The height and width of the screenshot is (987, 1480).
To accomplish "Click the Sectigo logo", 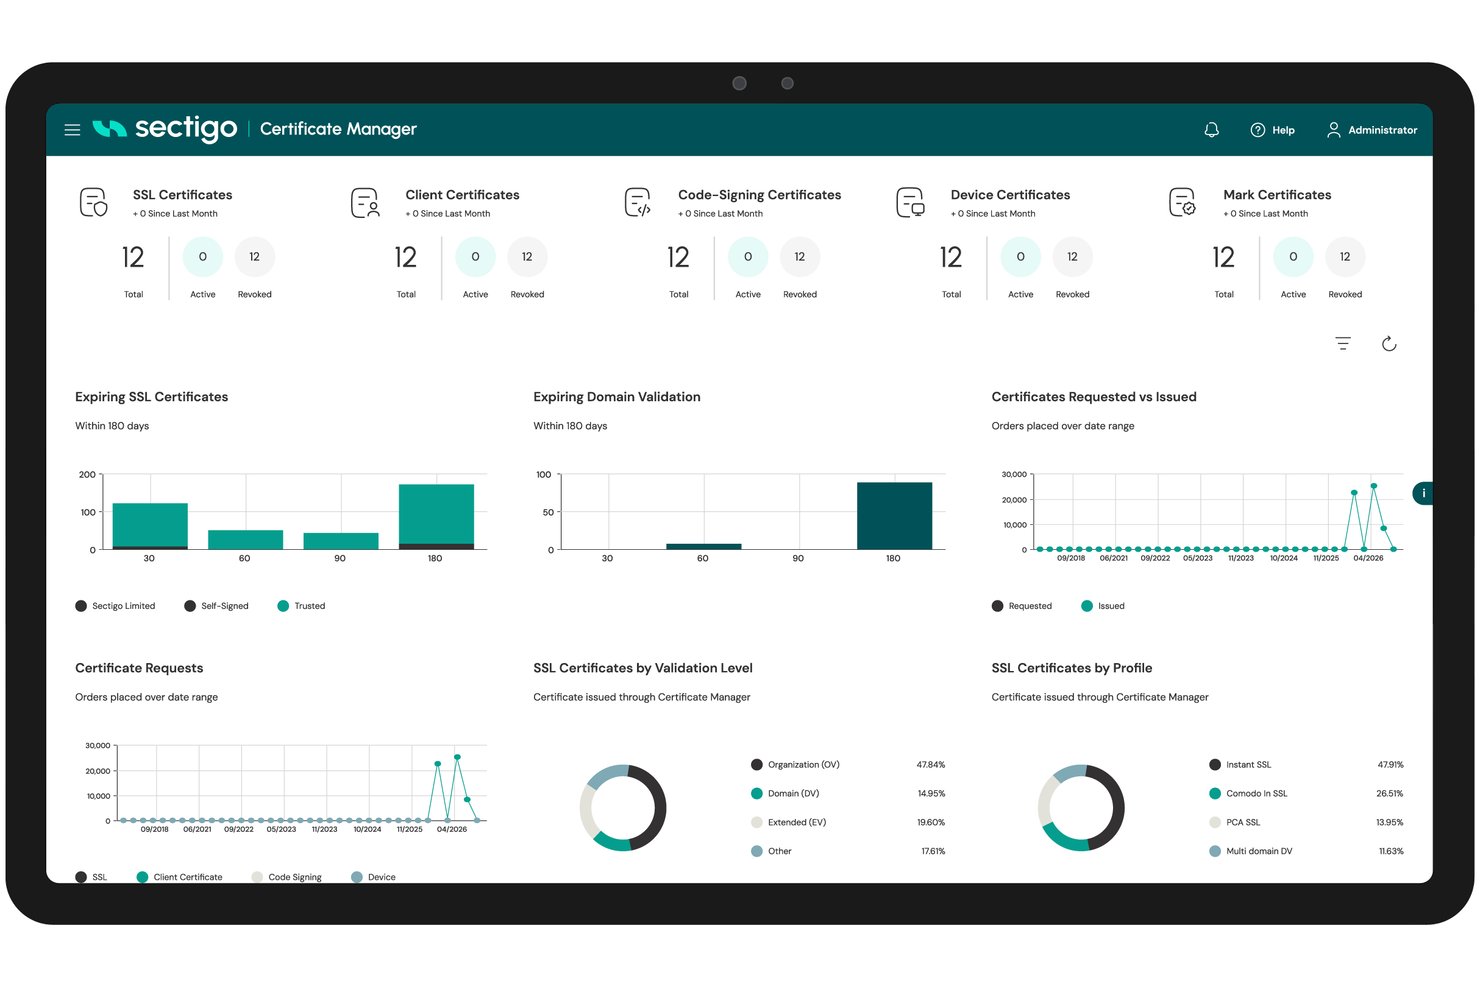I will (x=165, y=129).
